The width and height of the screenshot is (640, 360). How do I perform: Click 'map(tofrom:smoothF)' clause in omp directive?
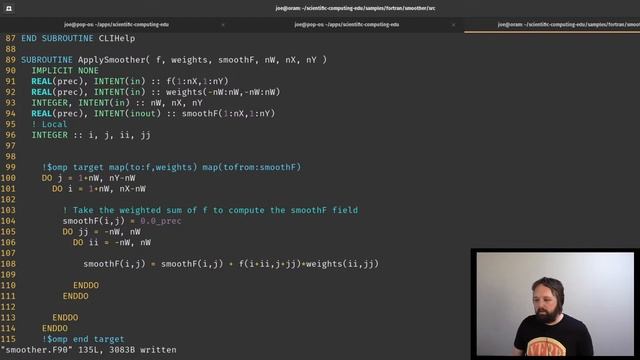point(252,167)
